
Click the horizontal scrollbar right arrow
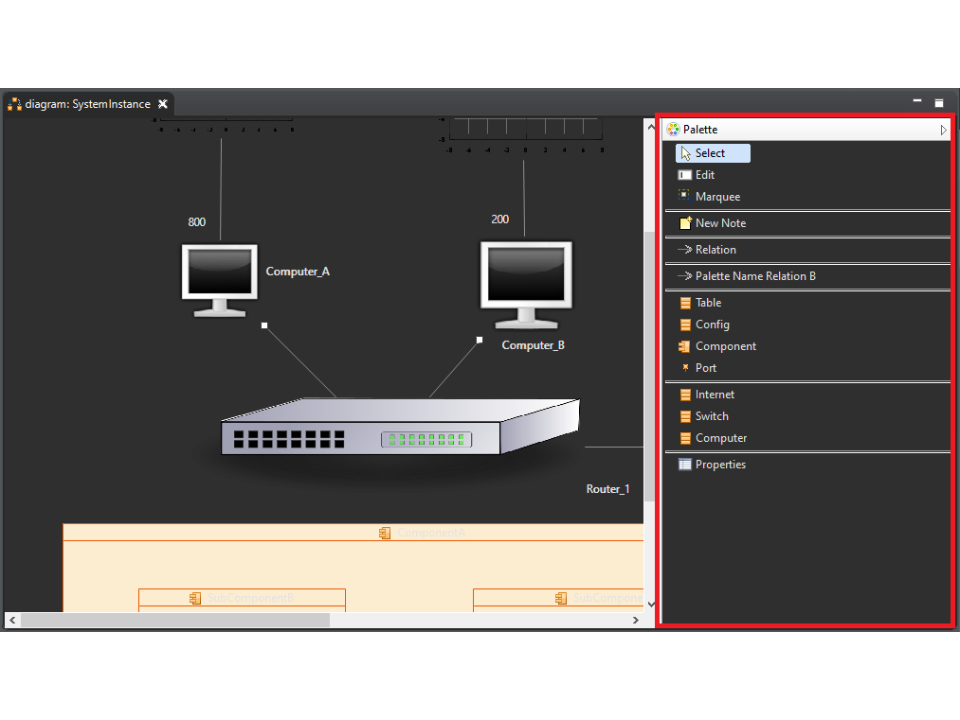click(635, 620)
